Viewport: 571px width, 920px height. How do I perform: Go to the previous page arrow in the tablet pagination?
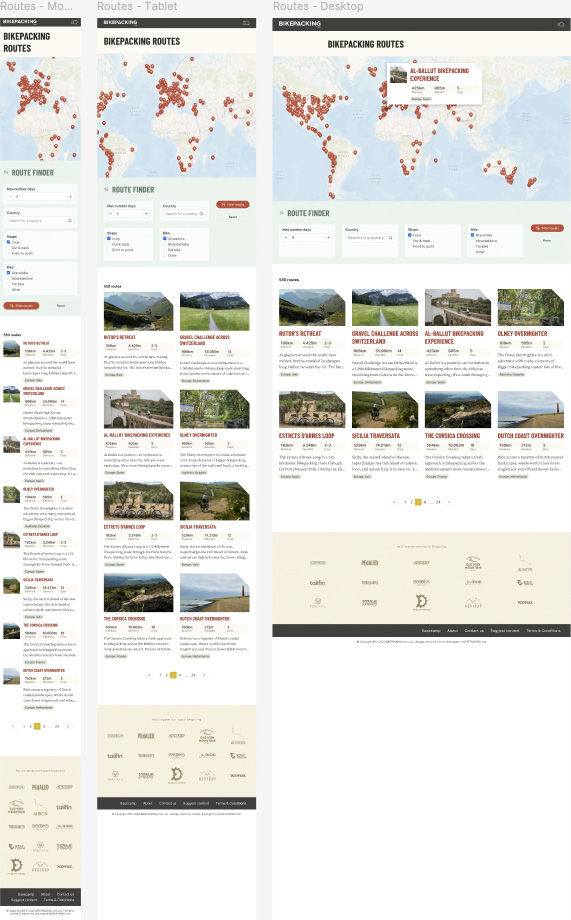pyautogui.click(x=149, y=675)
